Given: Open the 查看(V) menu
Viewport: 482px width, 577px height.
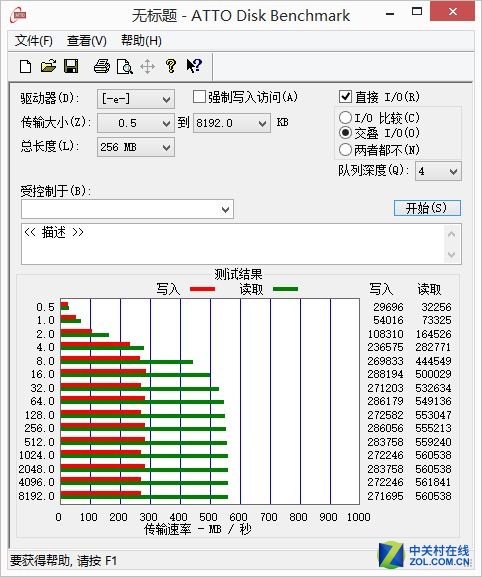Looking at the screenshot, I should pos(87,40).
